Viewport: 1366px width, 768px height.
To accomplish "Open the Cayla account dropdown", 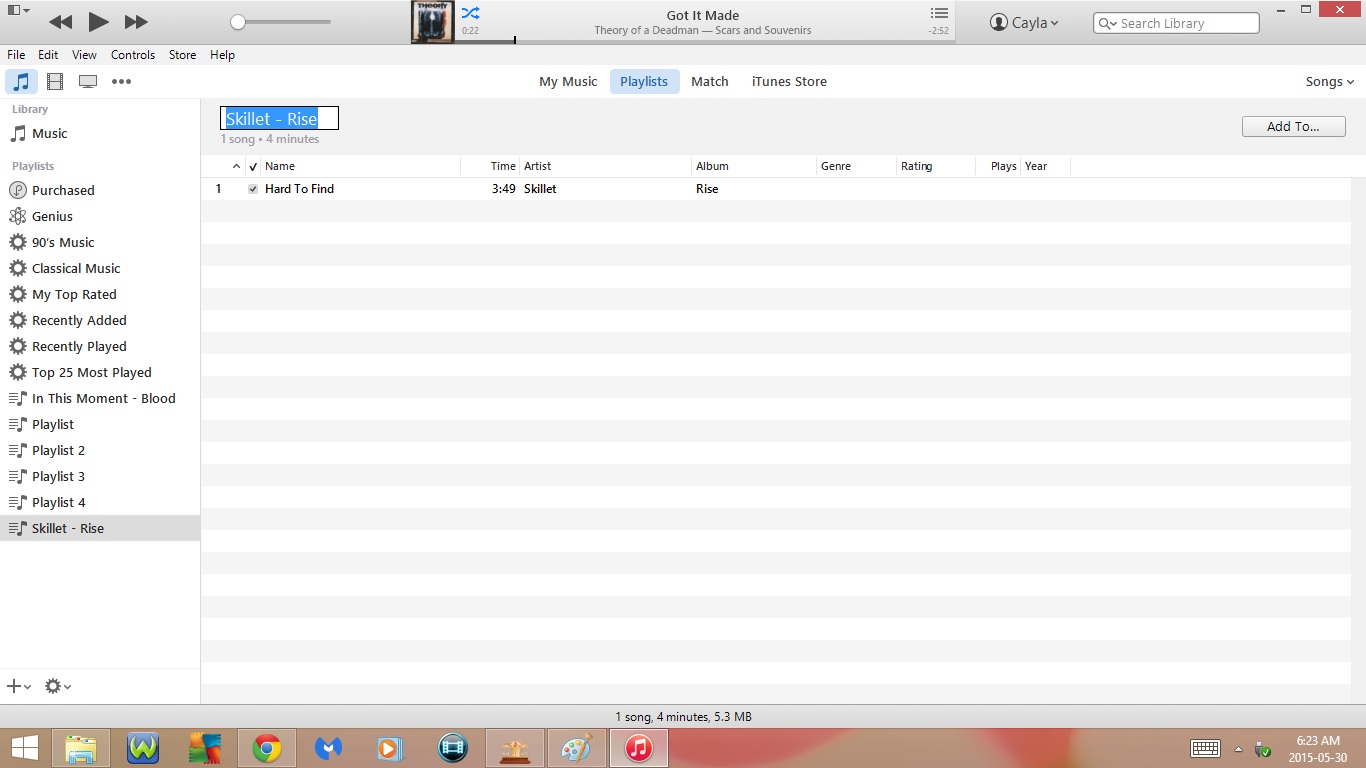I will click(x=1024, y=23).
